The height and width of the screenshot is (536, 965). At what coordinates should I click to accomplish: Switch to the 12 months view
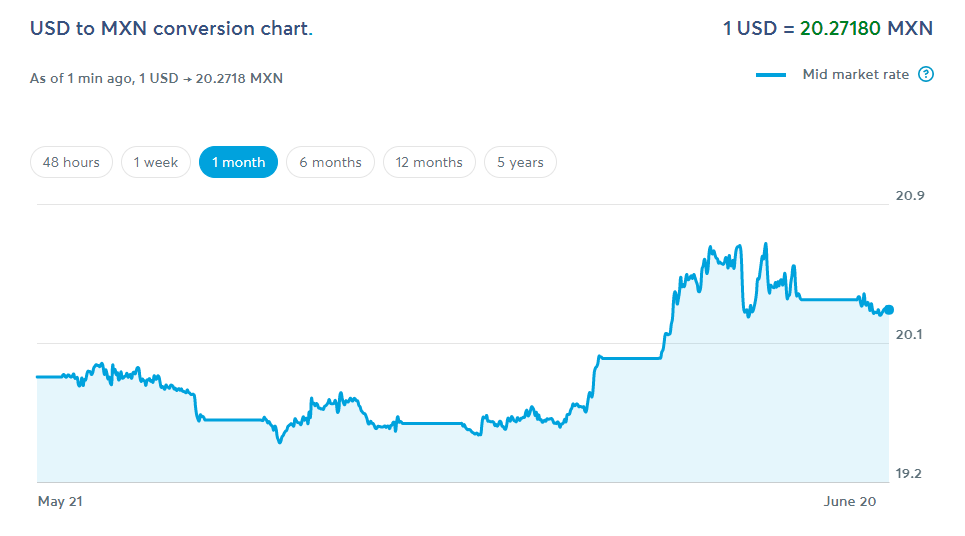429,162
